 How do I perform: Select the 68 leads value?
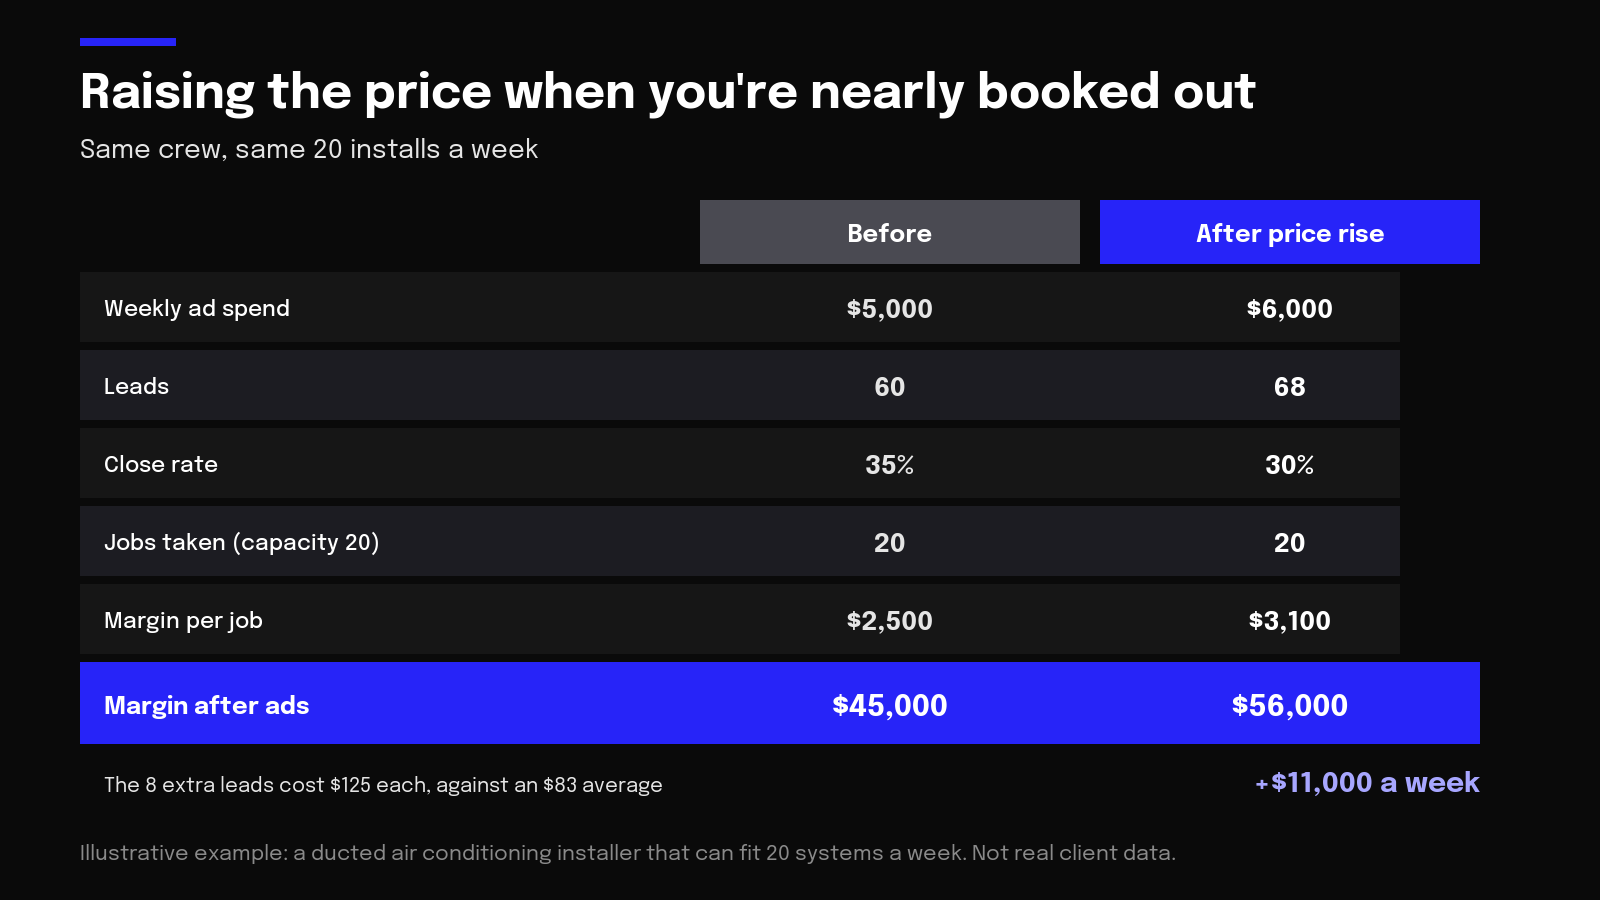(x=1289, y=387)
